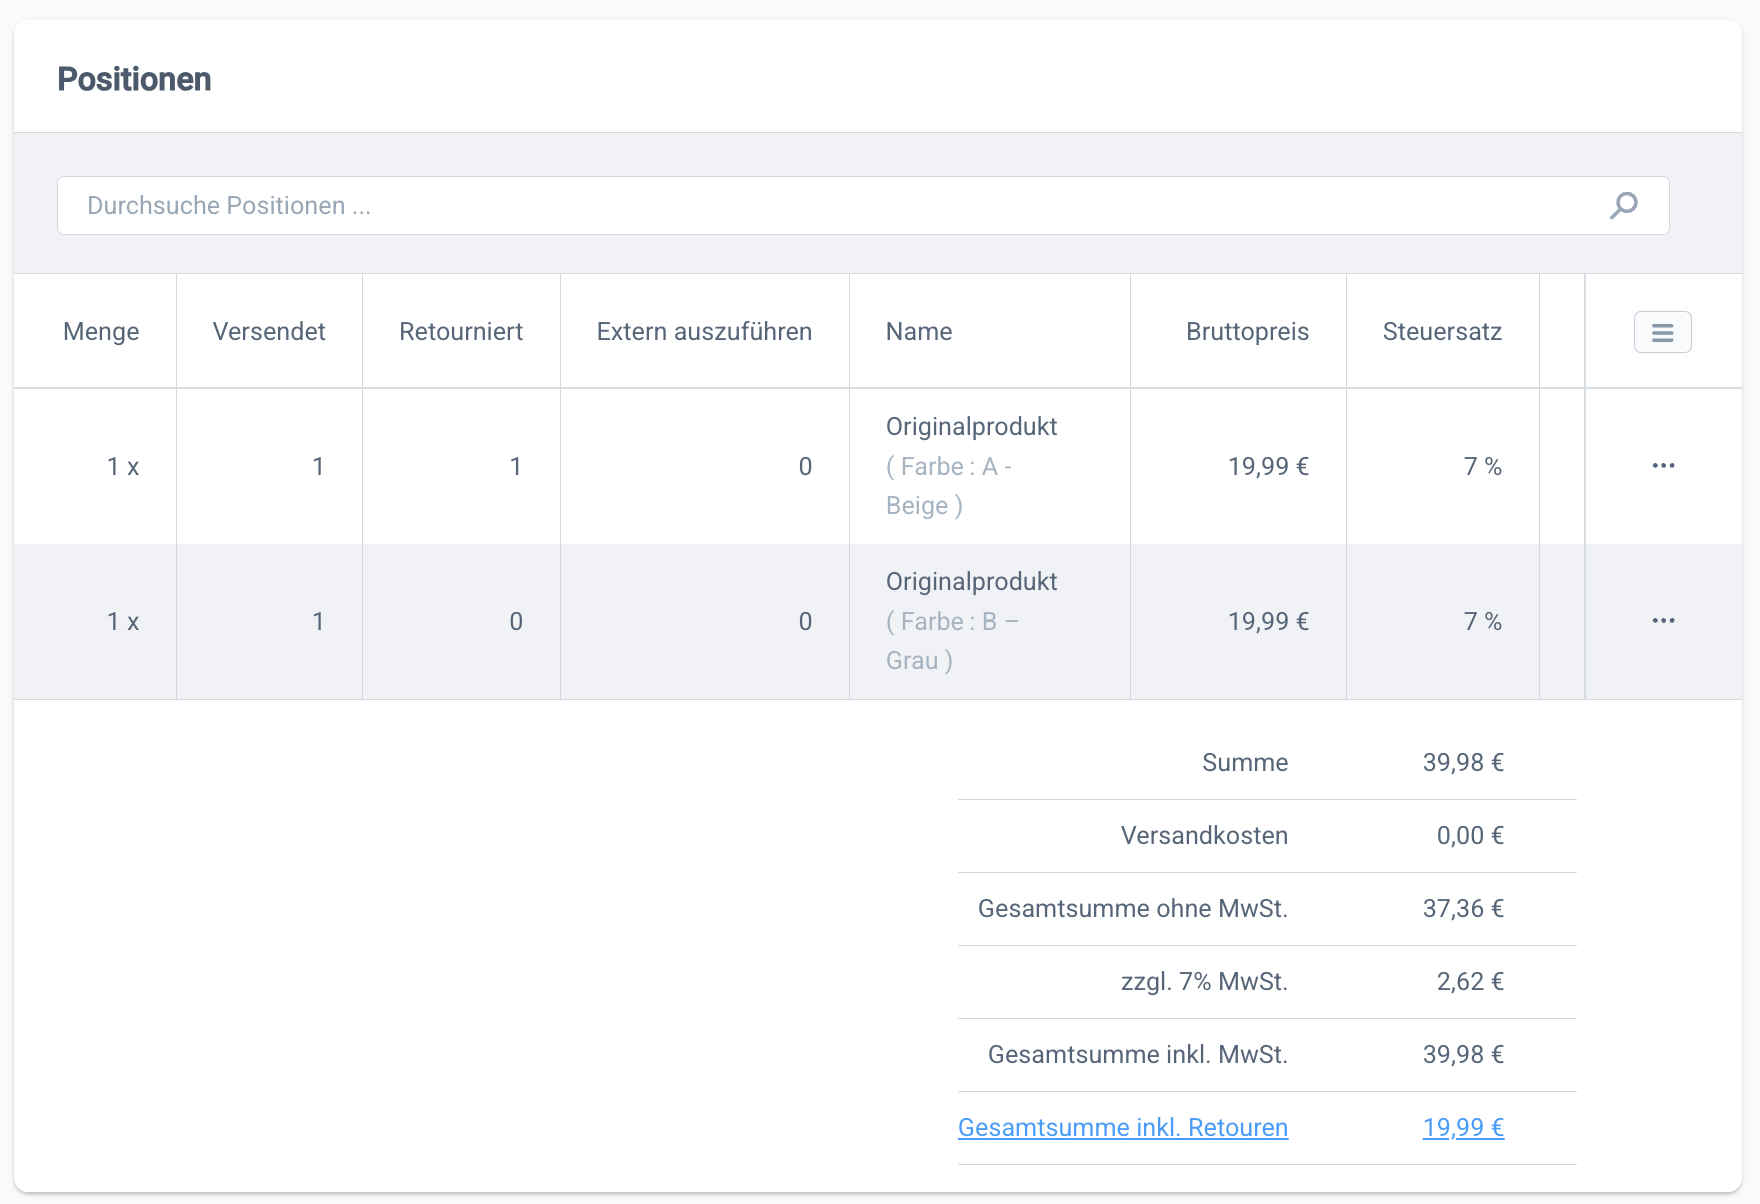Image resolution: width=1760 pixels, height=1204 pixels.
Task: Sort by the Versendet column header
Action: (x=269, y=332)
